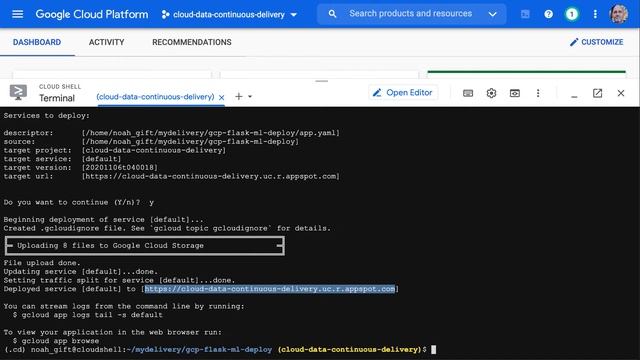Close the cloud-data-continuous-delivery terminal tab
This screenshot has height=360, width=640.
pos(221,97)
